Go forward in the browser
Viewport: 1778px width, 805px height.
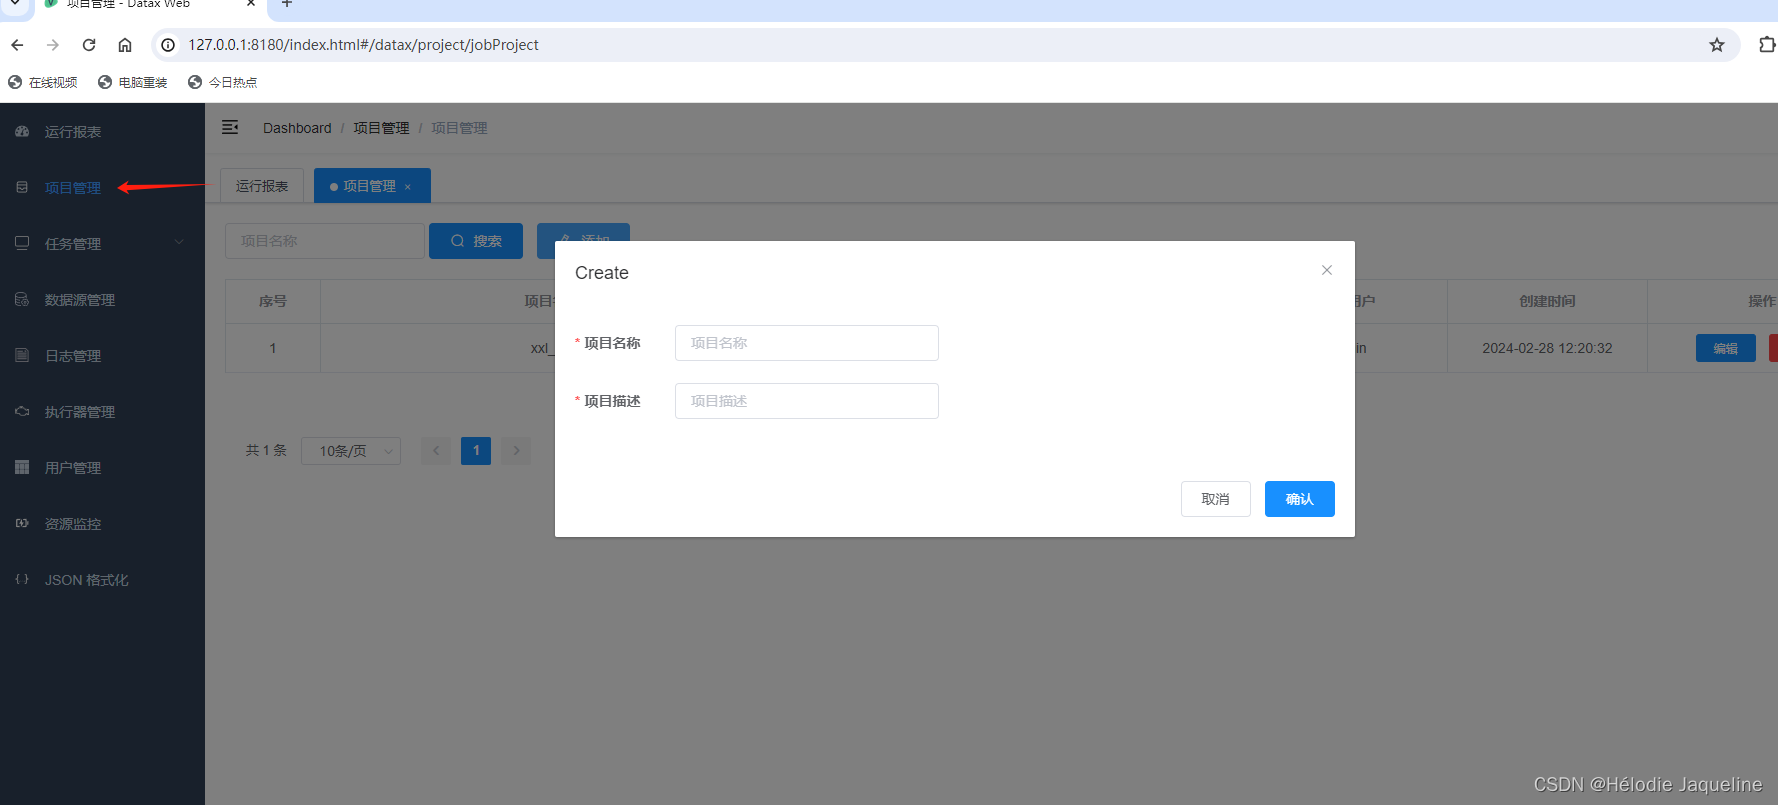click(x=53, y=45)
